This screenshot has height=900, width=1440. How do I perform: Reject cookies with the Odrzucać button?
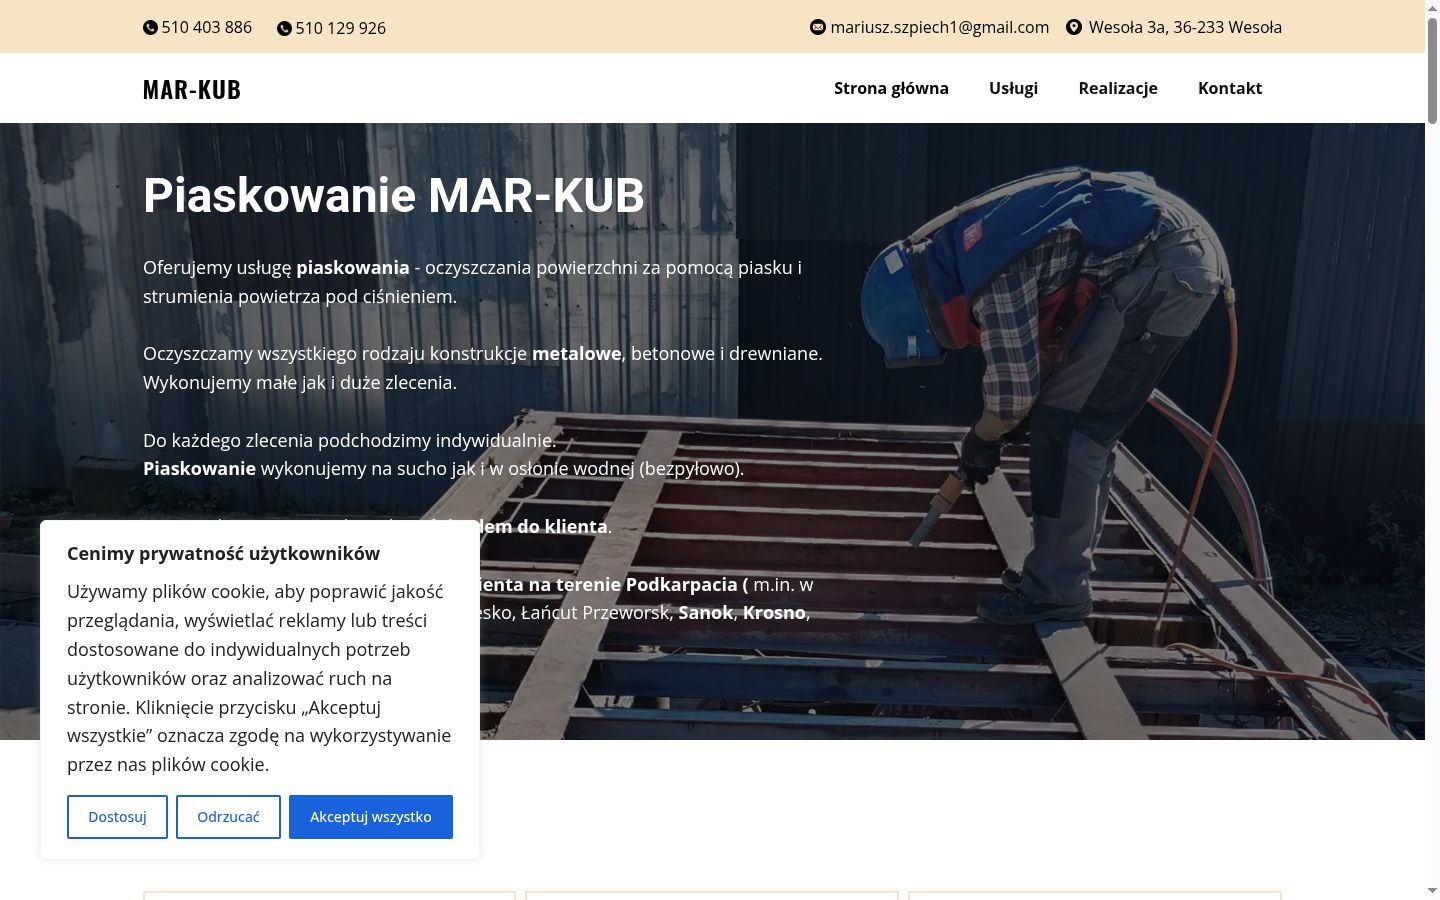coord(228,817)
